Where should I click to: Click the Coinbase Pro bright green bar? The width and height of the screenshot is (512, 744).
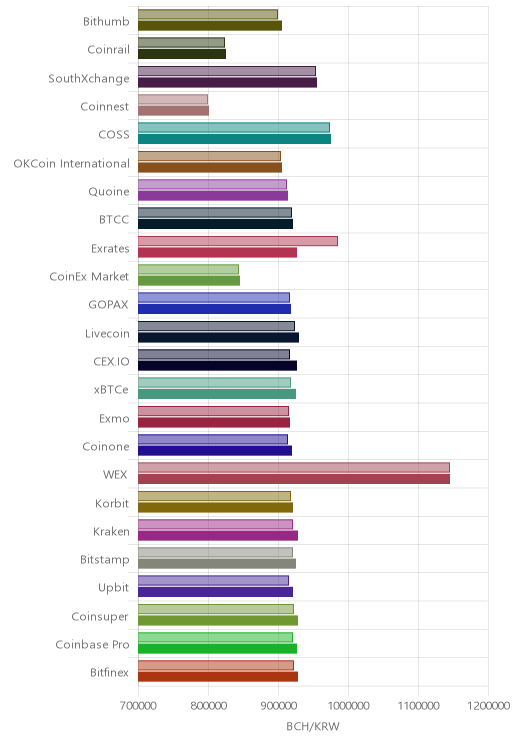(217, 649)
